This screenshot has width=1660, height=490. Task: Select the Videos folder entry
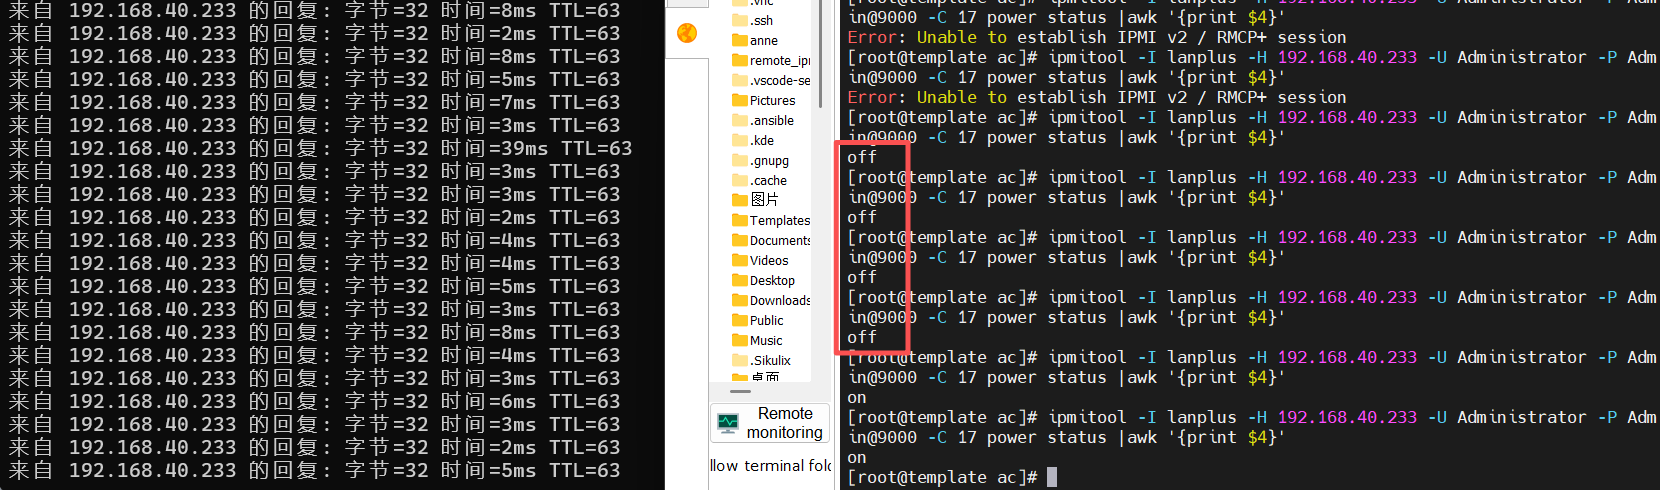pos(769,260)
